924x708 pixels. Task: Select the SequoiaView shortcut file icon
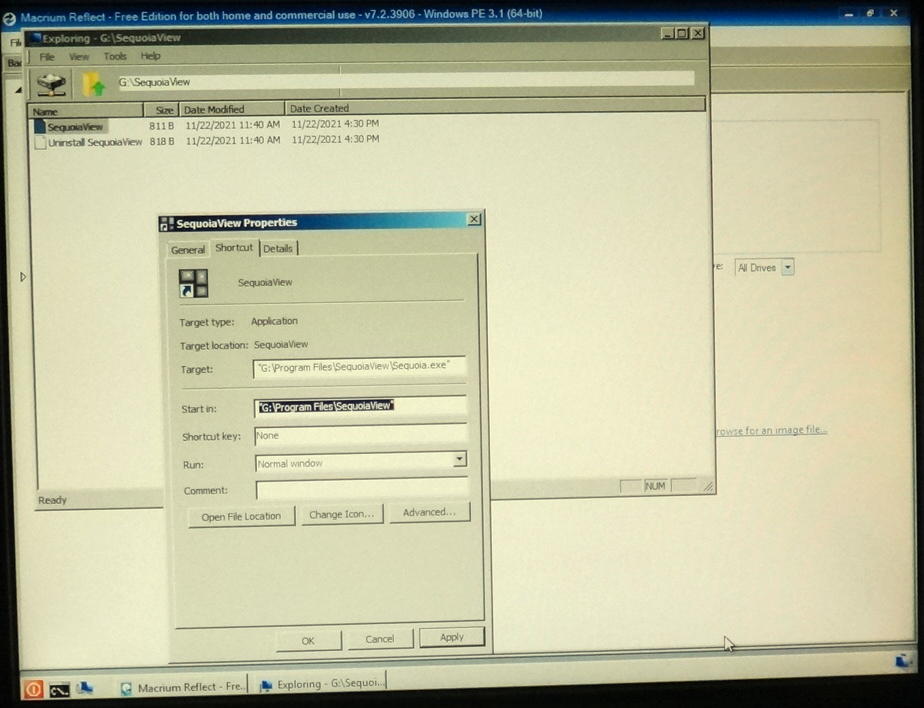(39, 127)
